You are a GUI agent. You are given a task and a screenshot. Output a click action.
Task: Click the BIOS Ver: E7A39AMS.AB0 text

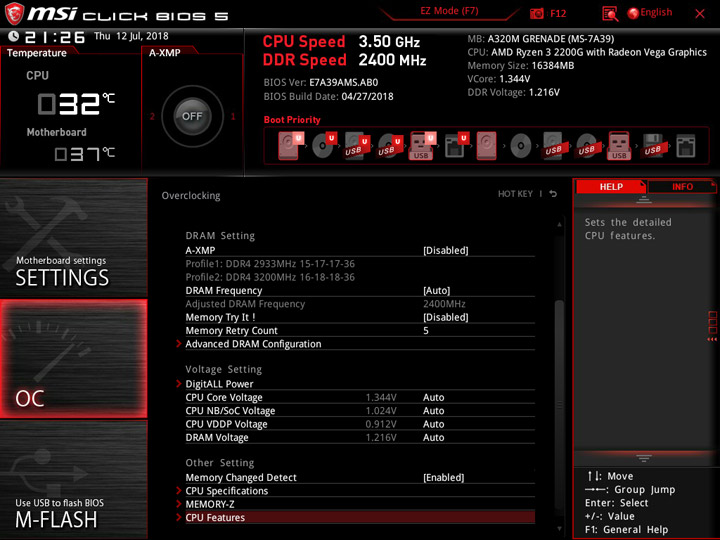(321, 83)
